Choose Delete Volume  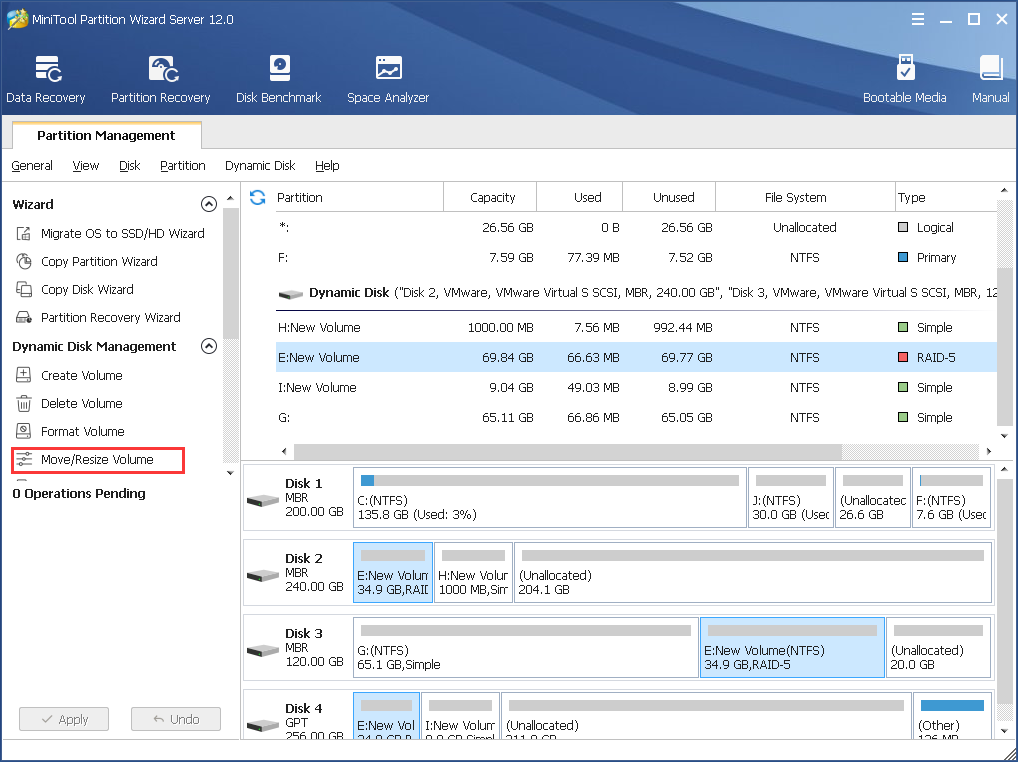point(82,403)
